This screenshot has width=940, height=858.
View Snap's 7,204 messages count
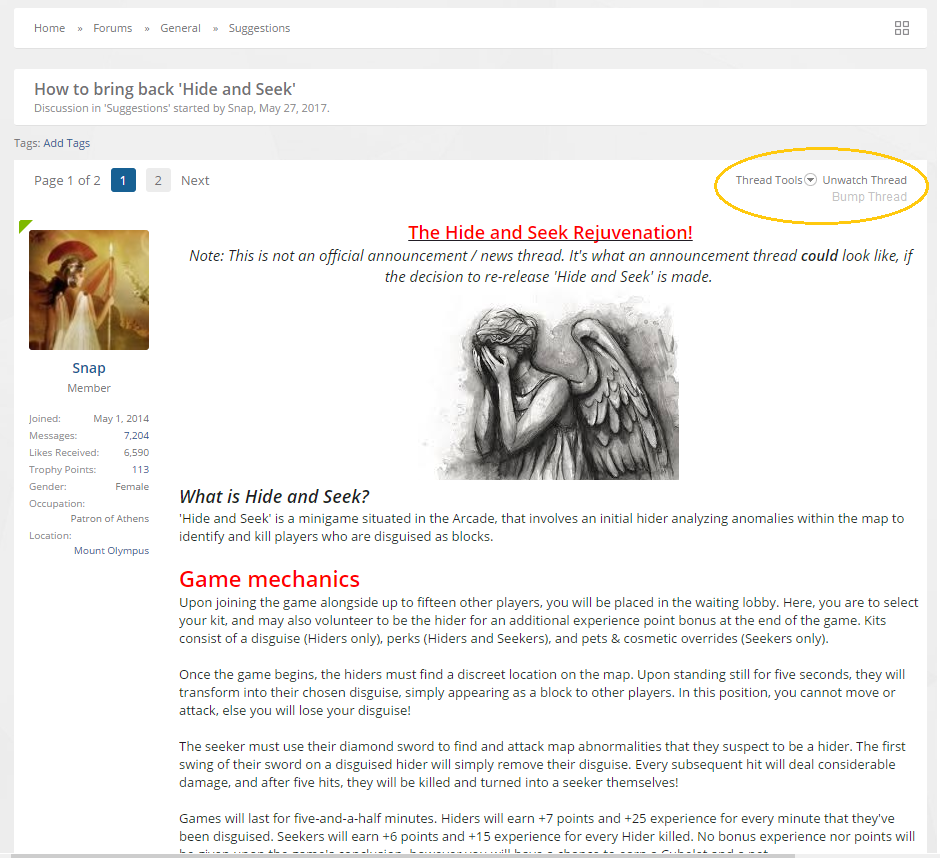pos(136,435)
